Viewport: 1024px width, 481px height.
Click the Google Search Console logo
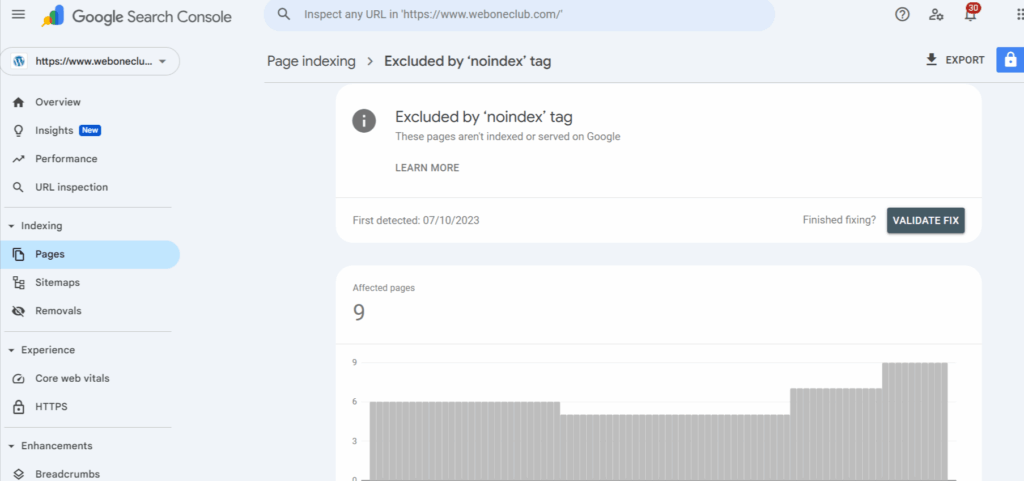136,16
